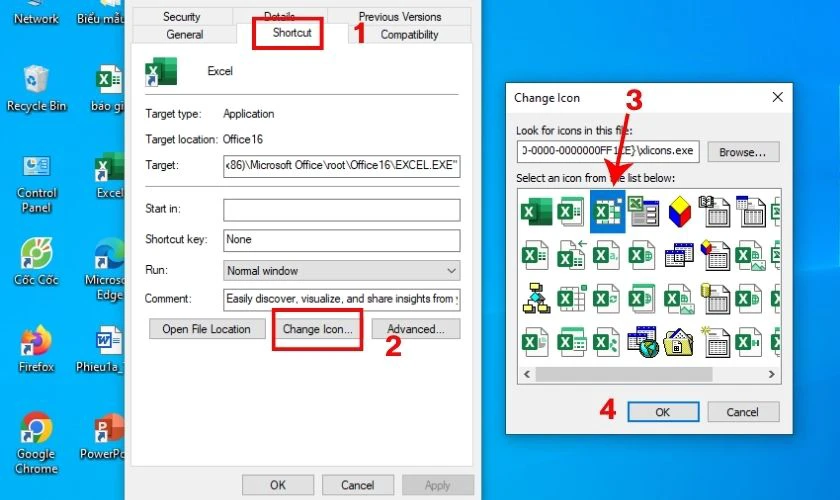The width and height of the screenshot is (840, 500).
Task: Click the icon list's right scroll arrow
Action: click(771, 374)
